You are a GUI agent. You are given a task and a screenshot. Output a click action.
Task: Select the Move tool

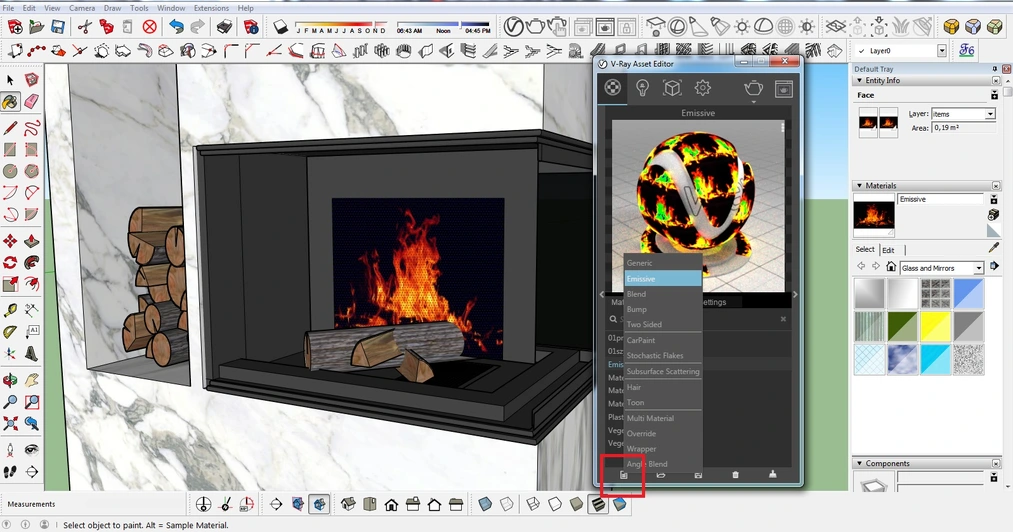coord(10,241)
